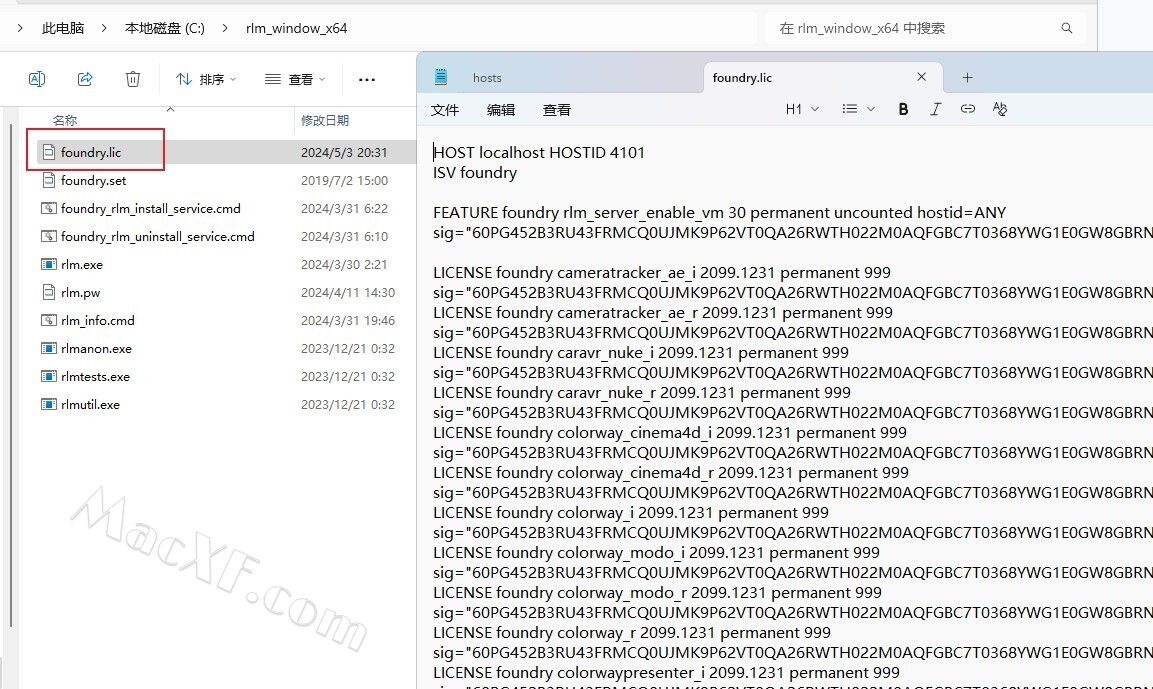
Task: Open the list style dropdown
Action: [858, 109]
